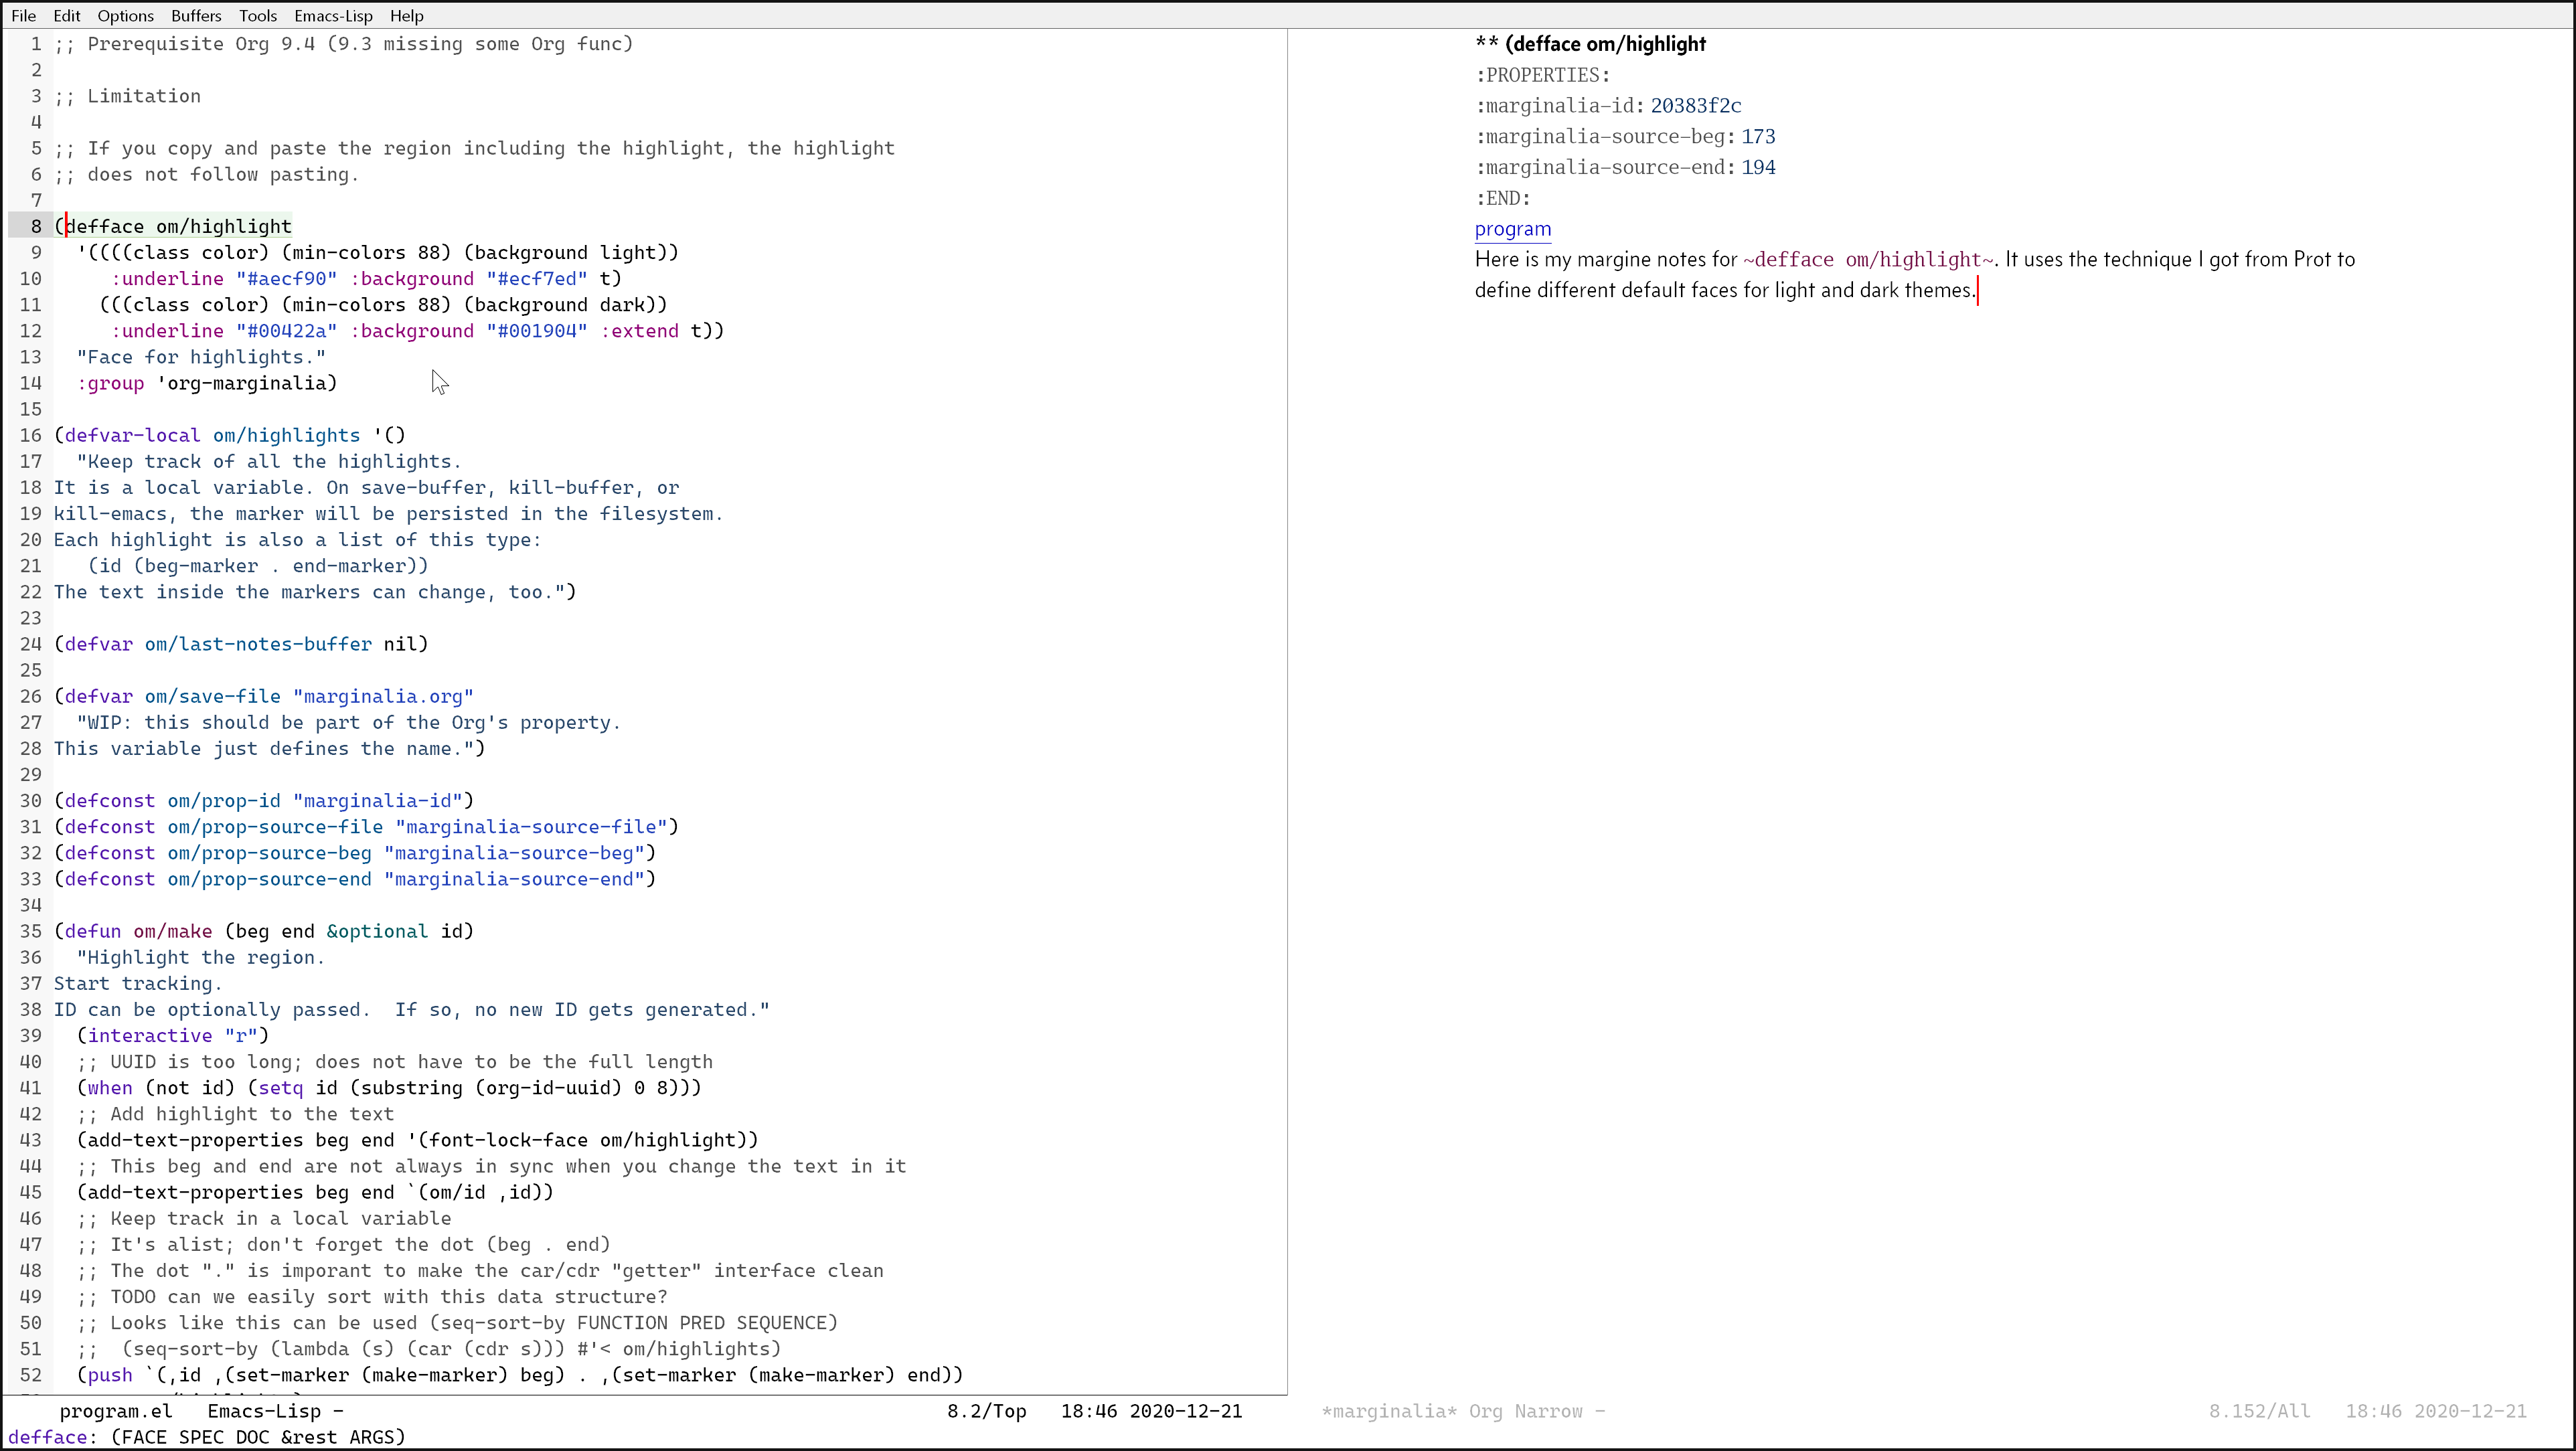Click line number 24 in the gutter
This screenshot has width=2576, height=1451.
pyautogui.click(x=30, y=644)
